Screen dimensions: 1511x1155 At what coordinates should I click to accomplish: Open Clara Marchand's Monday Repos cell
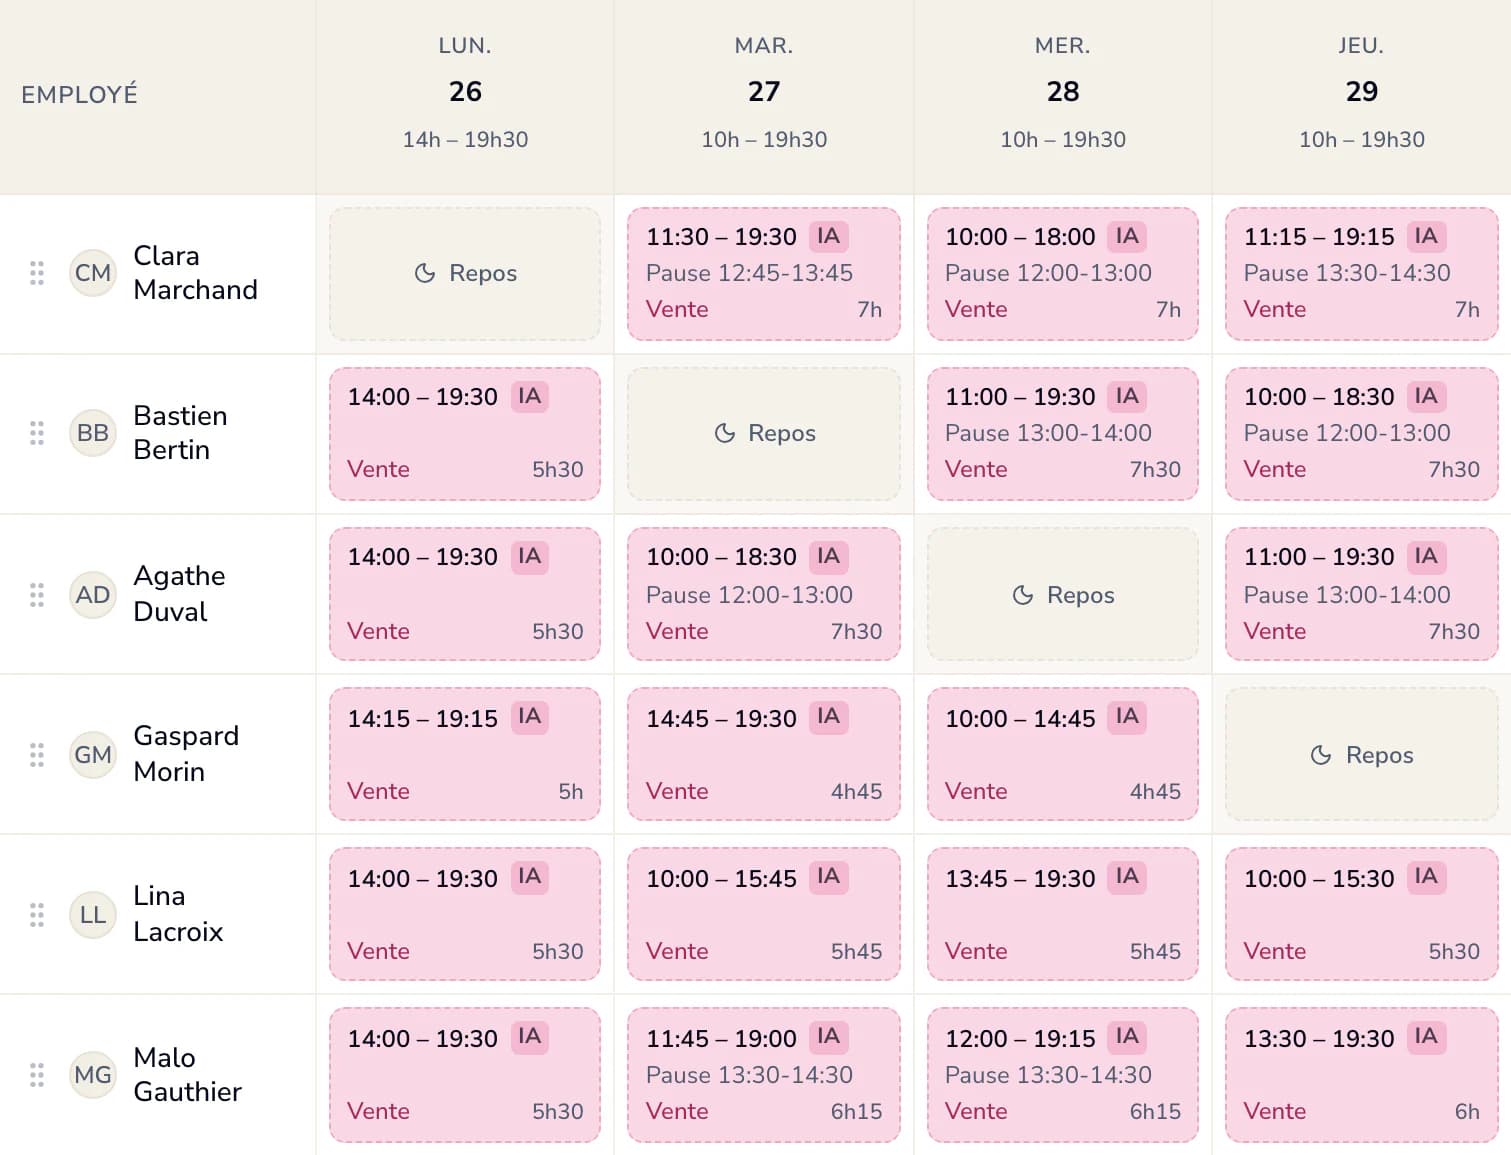pos(465,273)
